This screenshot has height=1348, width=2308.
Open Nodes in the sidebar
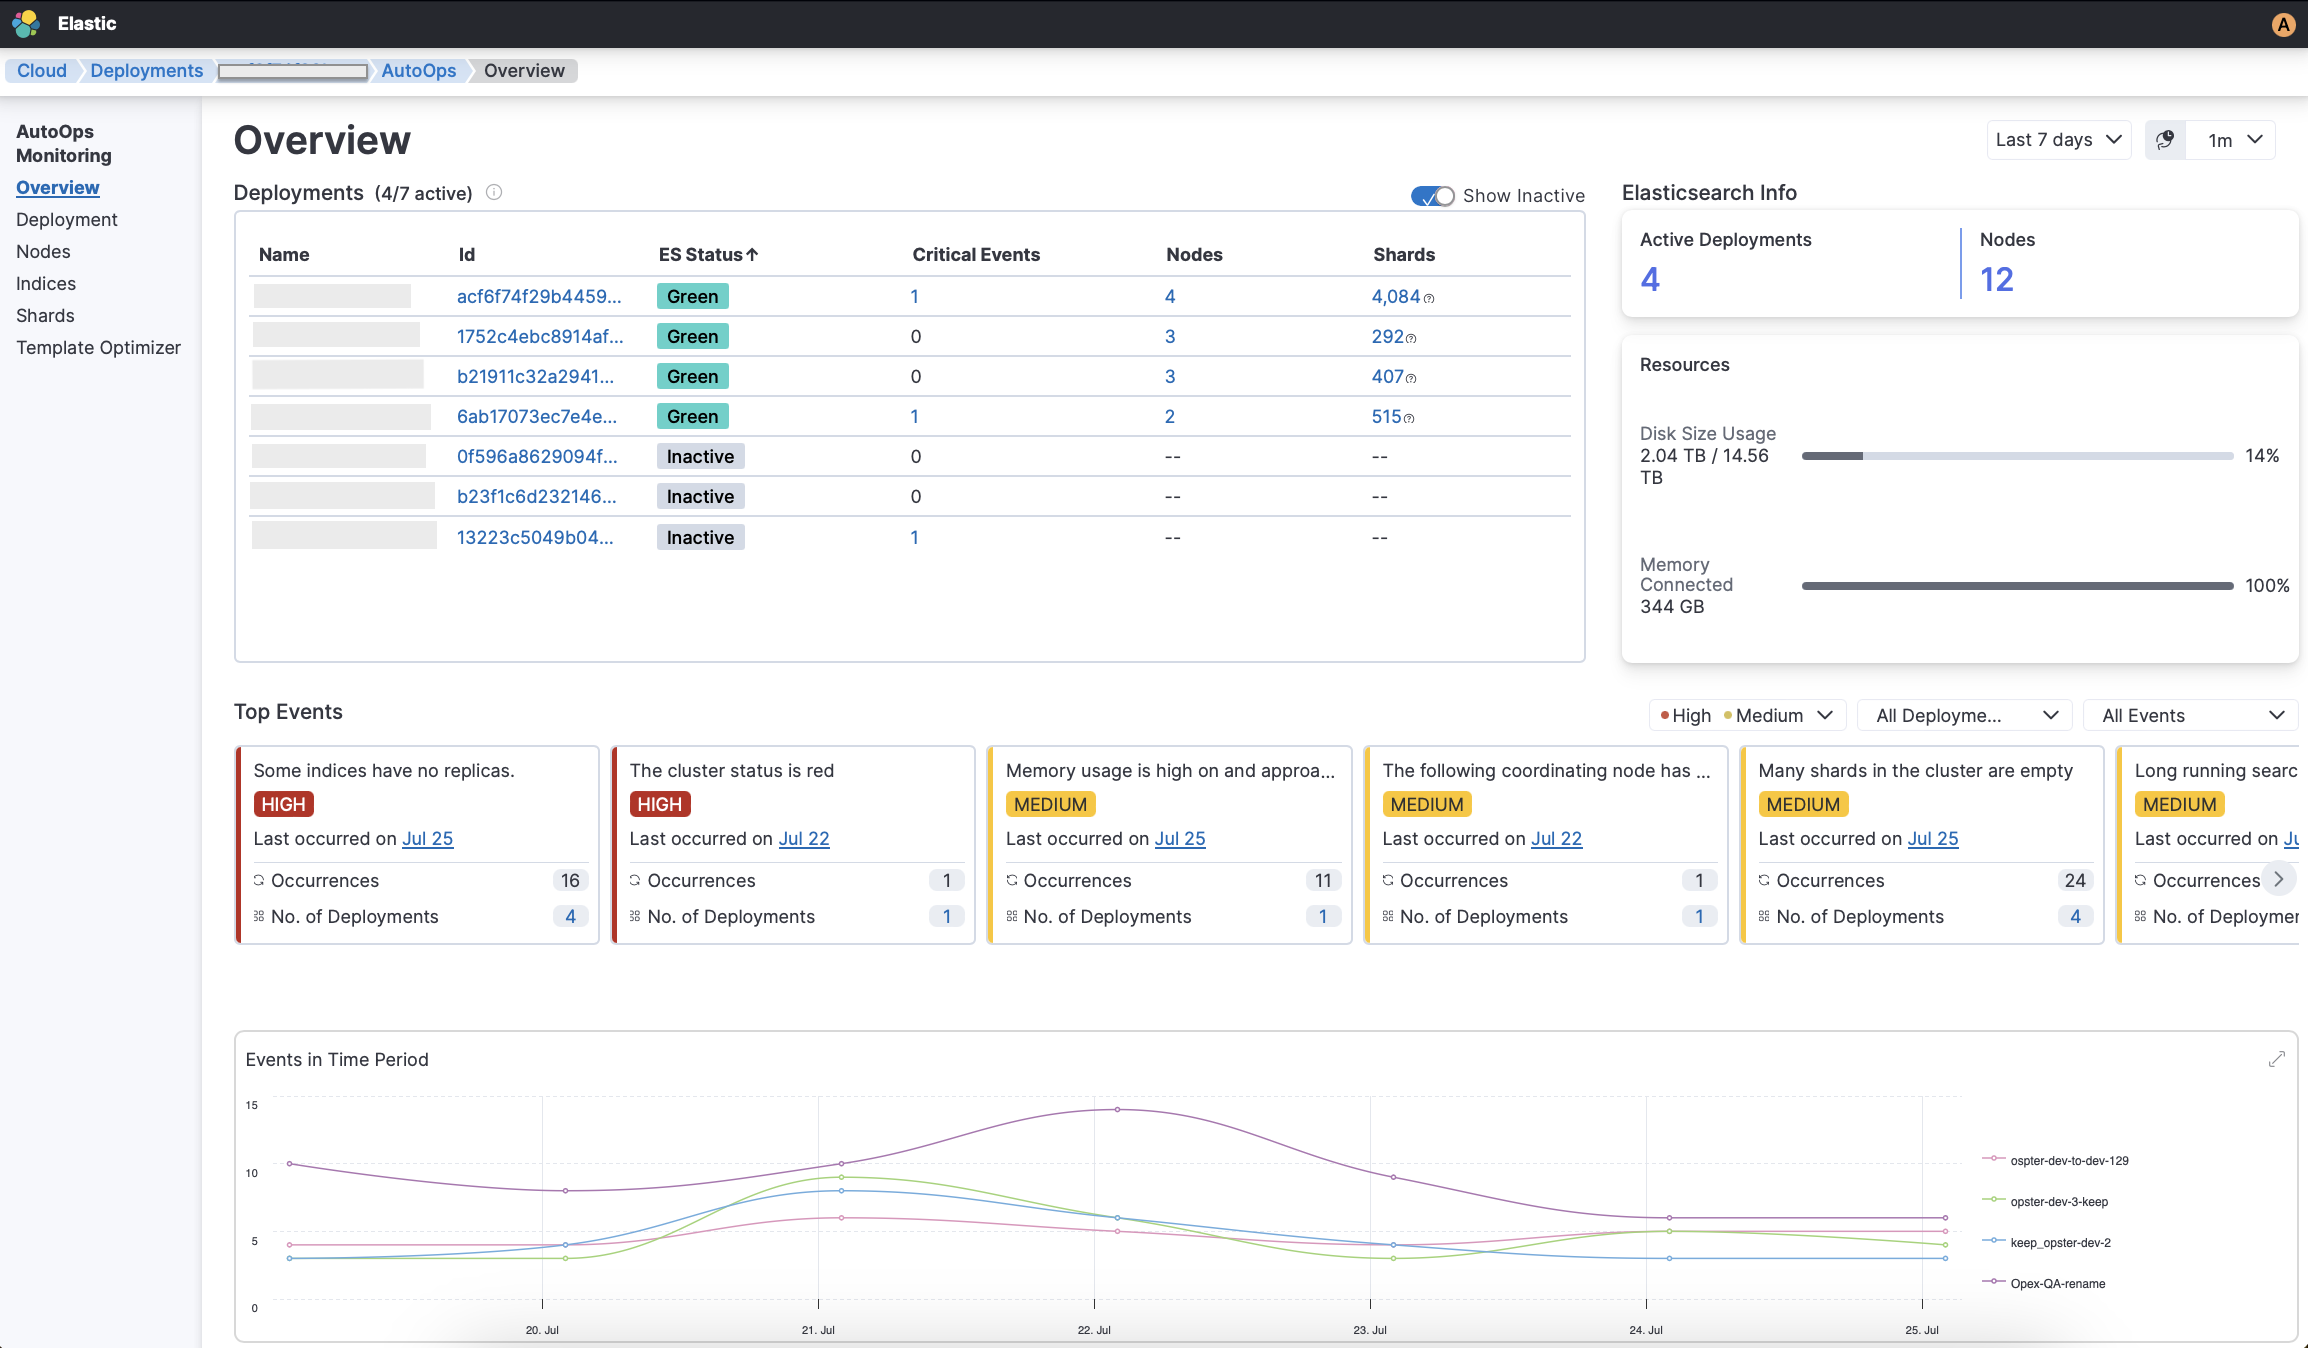pyautogui.click(x=43, y=251)
